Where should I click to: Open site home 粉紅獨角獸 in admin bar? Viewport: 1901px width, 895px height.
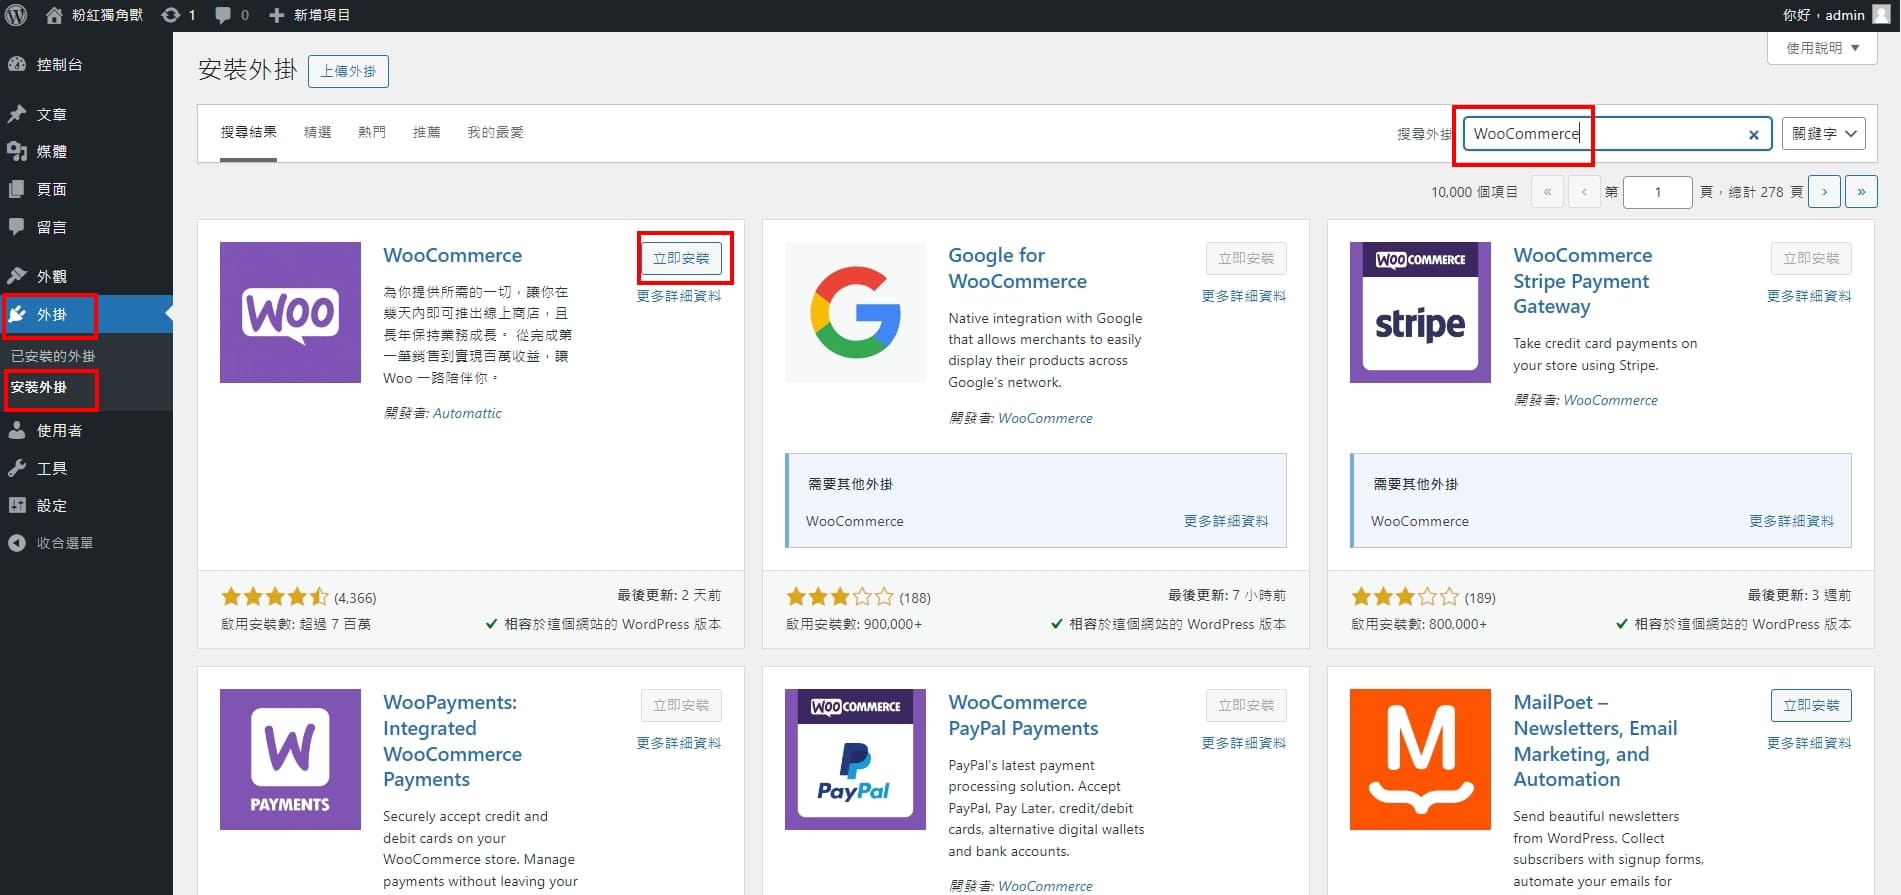click(x=95, y=15)
